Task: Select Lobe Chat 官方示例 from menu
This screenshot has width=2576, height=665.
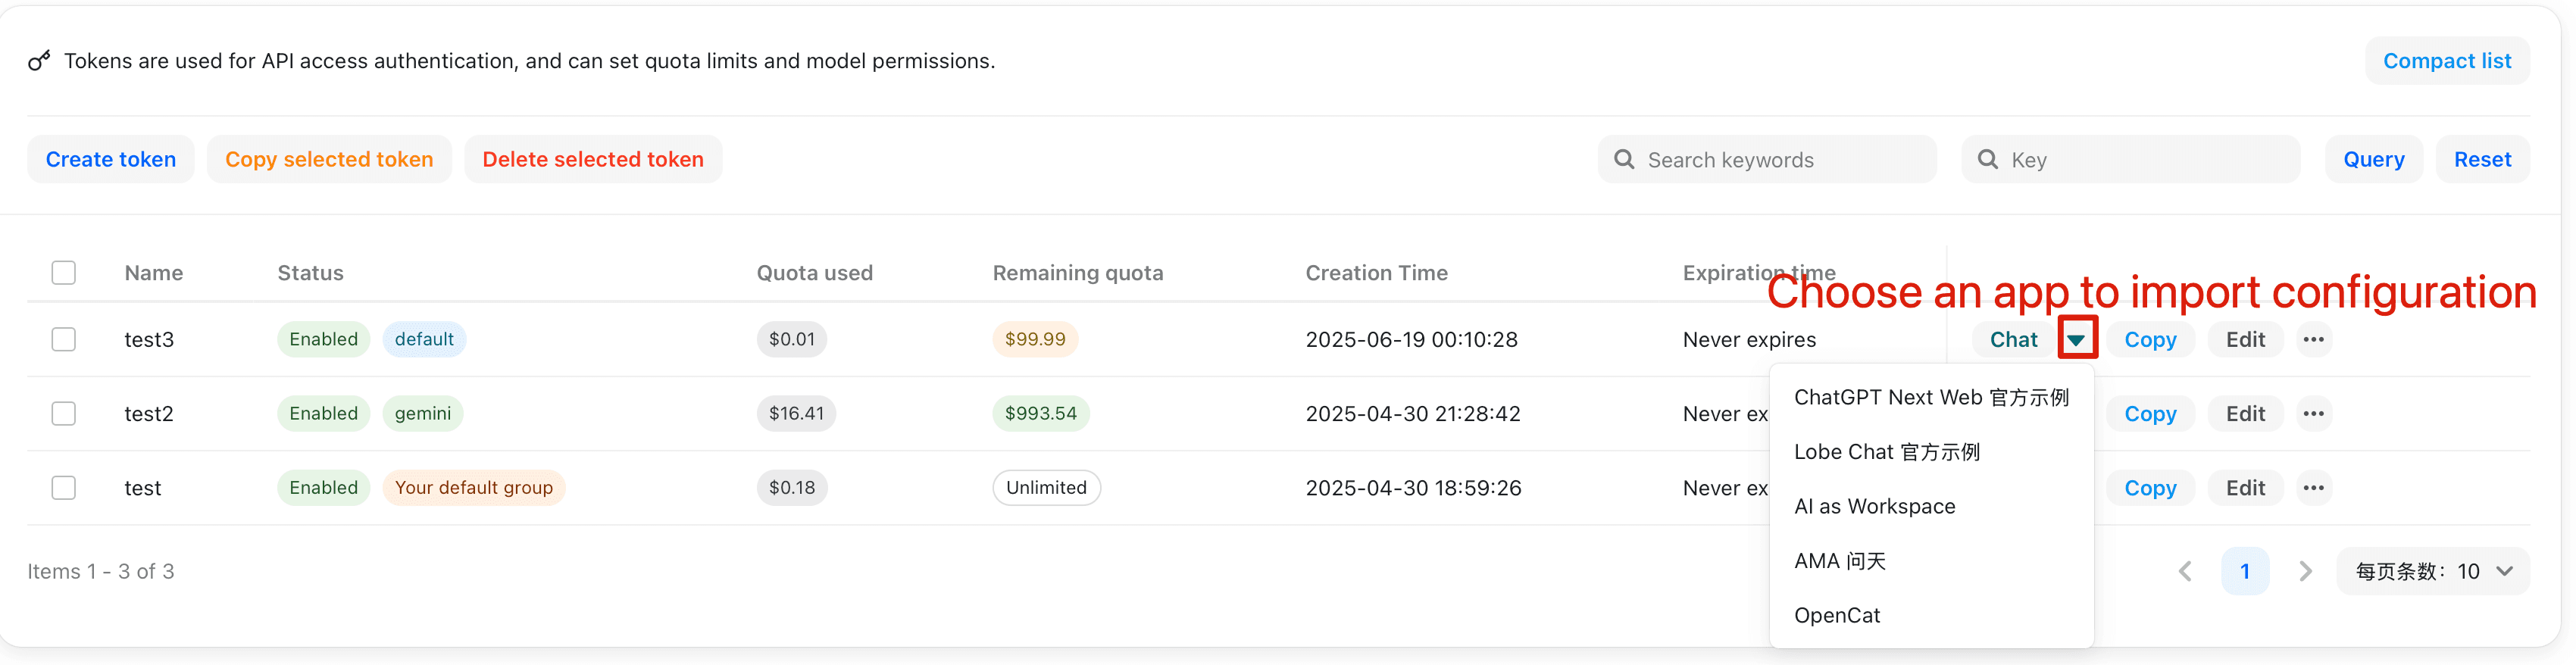Action: click(x=1931, y=452)
